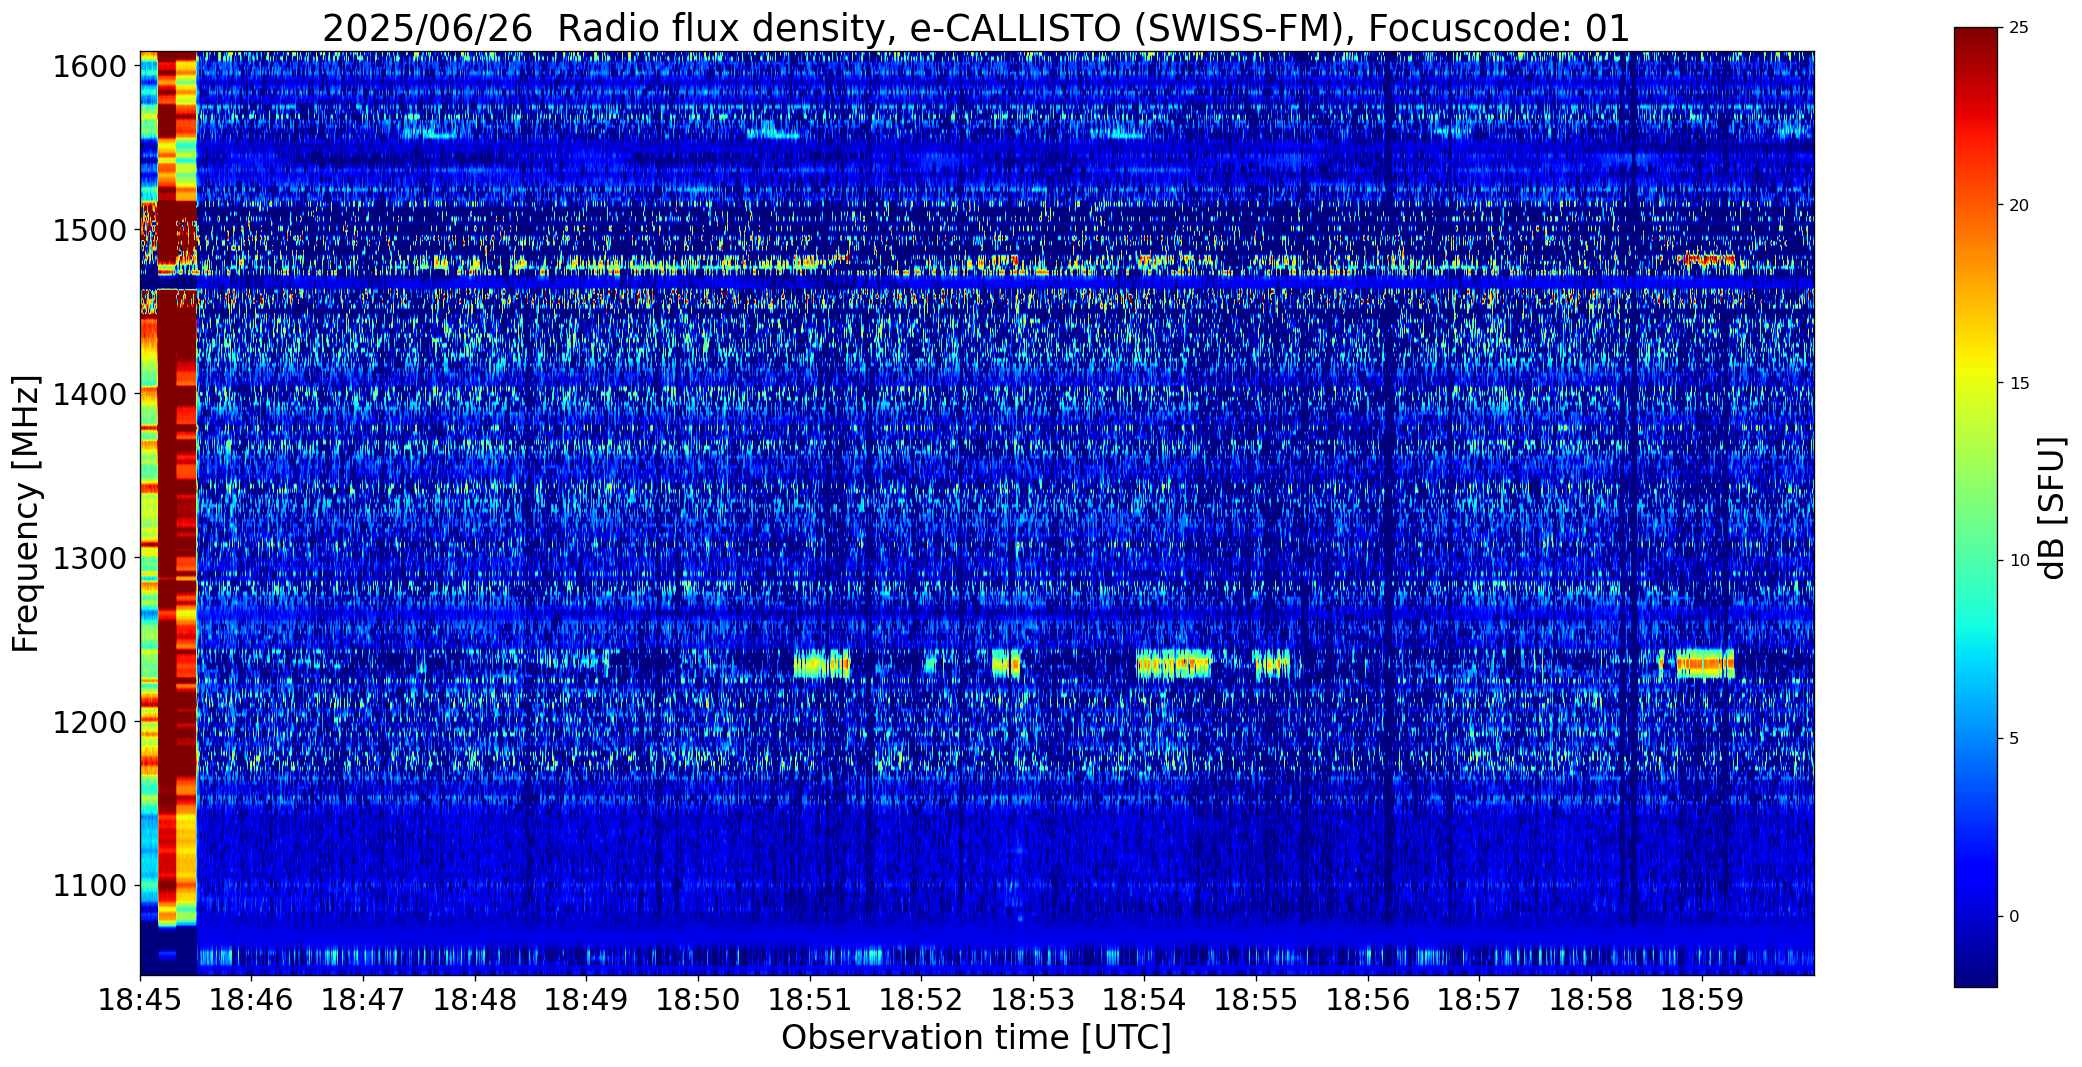Click the 1500 frequency tick label
Image resolution: width=2082 pixels, height=1067 pixels.
89,231
